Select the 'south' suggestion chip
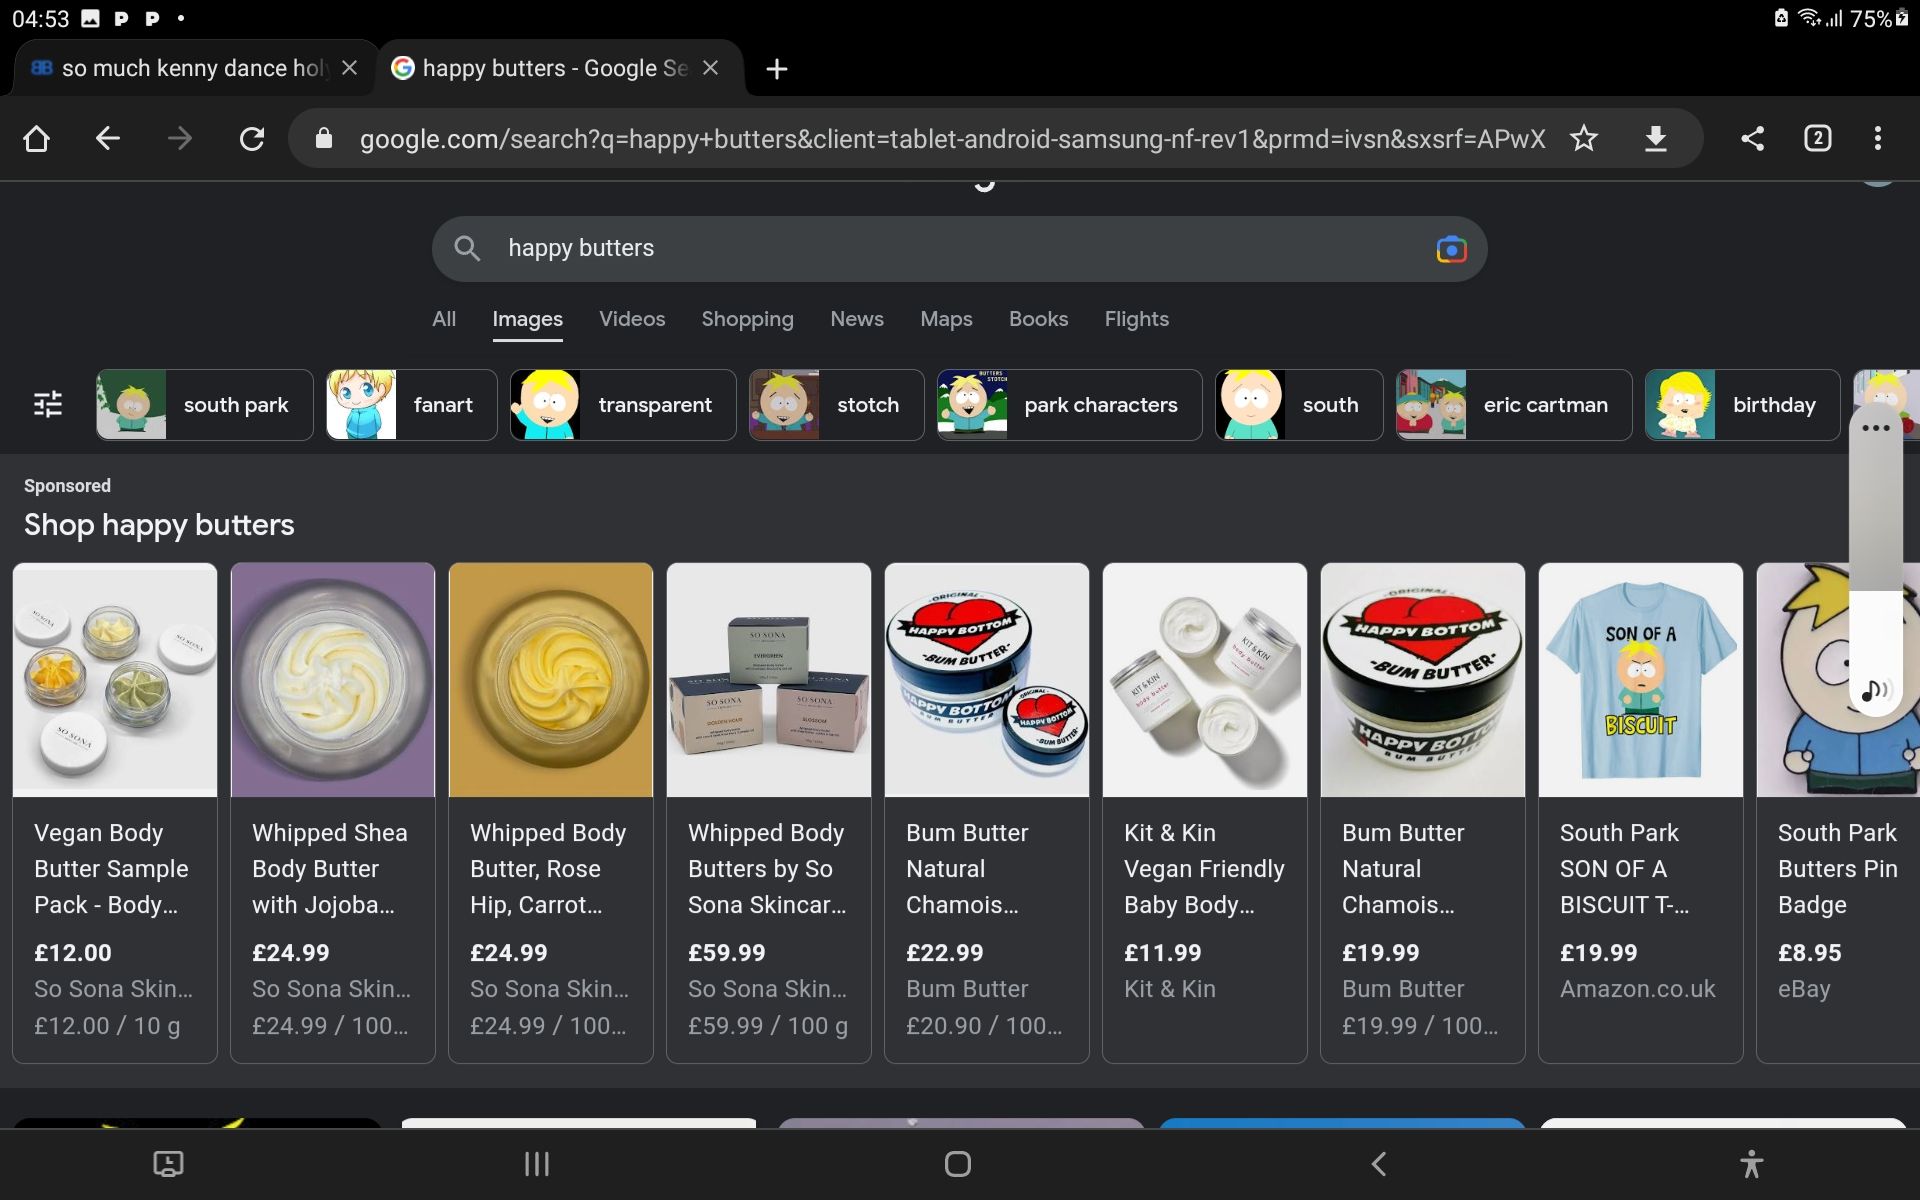The width and height of the screenshot is (1920, 1200). point(1299,405)
